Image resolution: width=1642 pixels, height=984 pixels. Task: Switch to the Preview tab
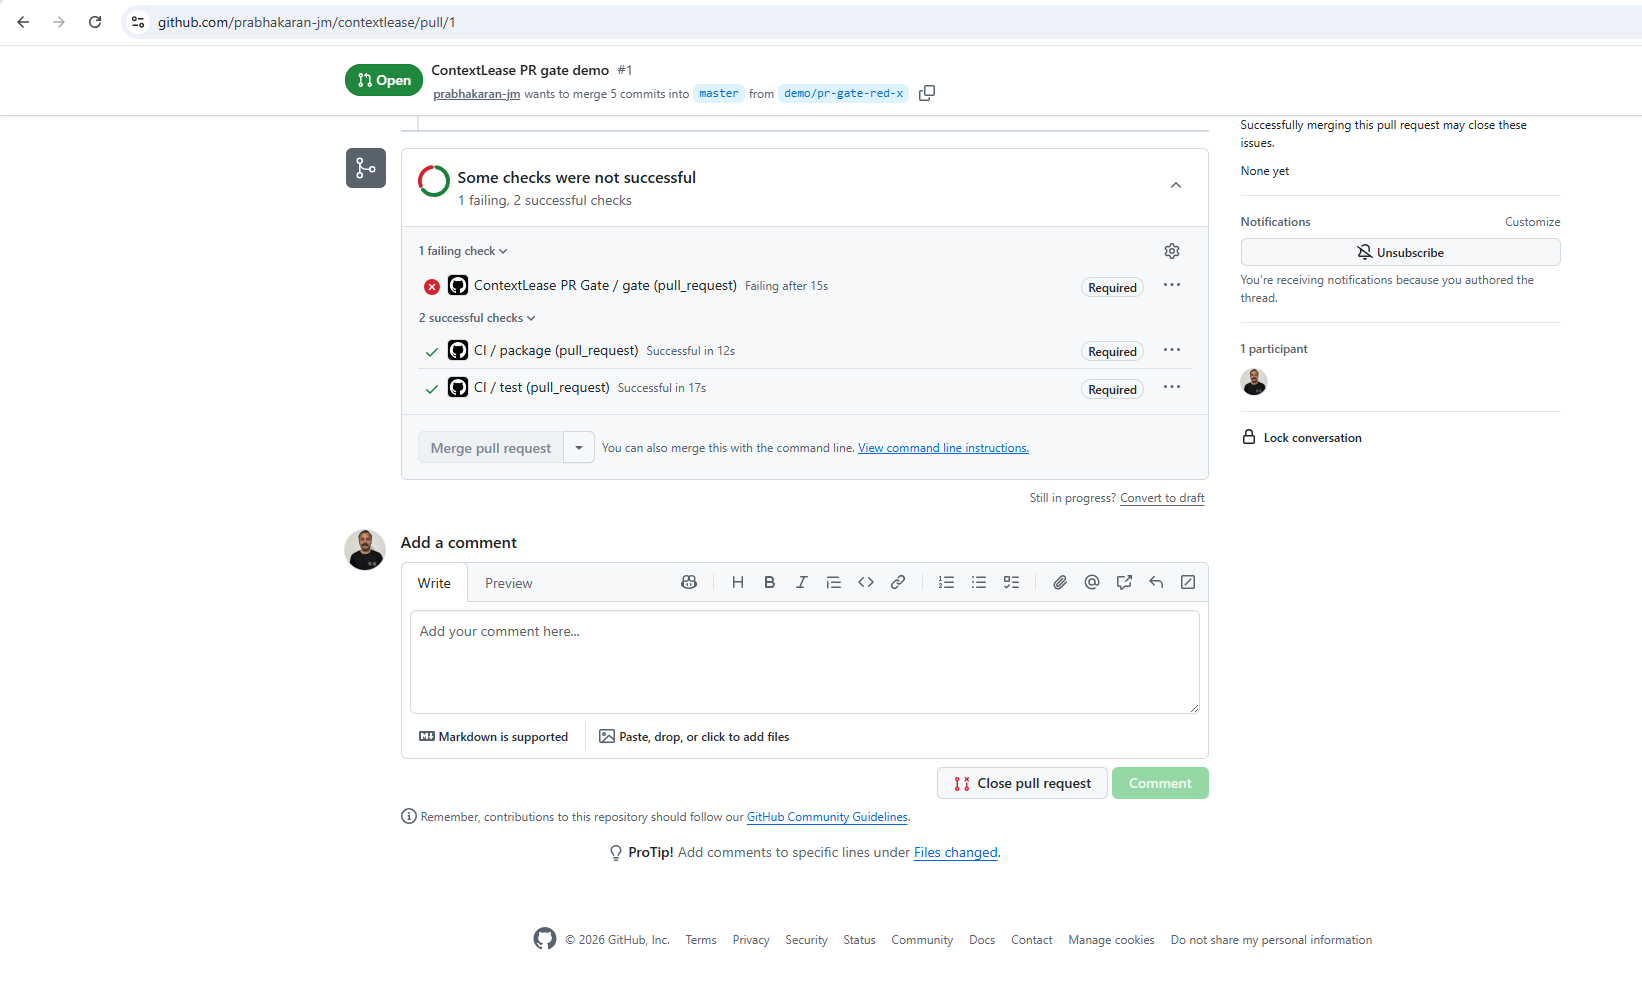[508, 583]
